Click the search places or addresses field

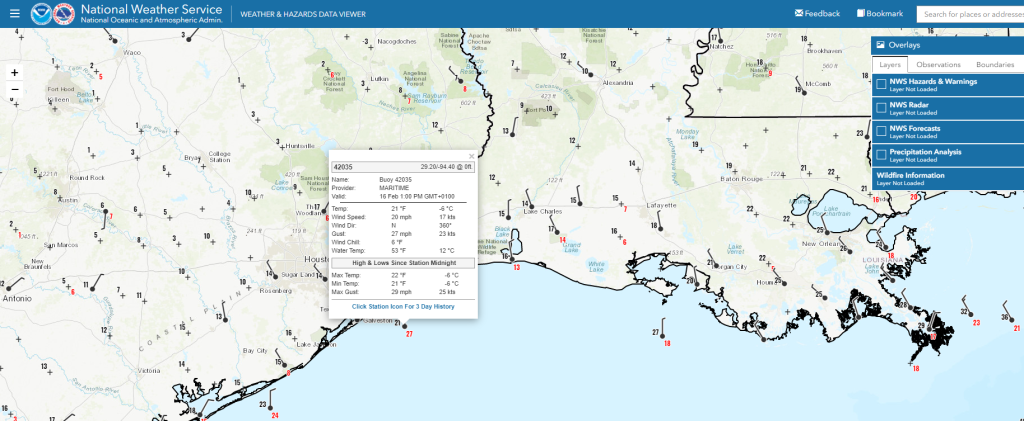(970, 14)
